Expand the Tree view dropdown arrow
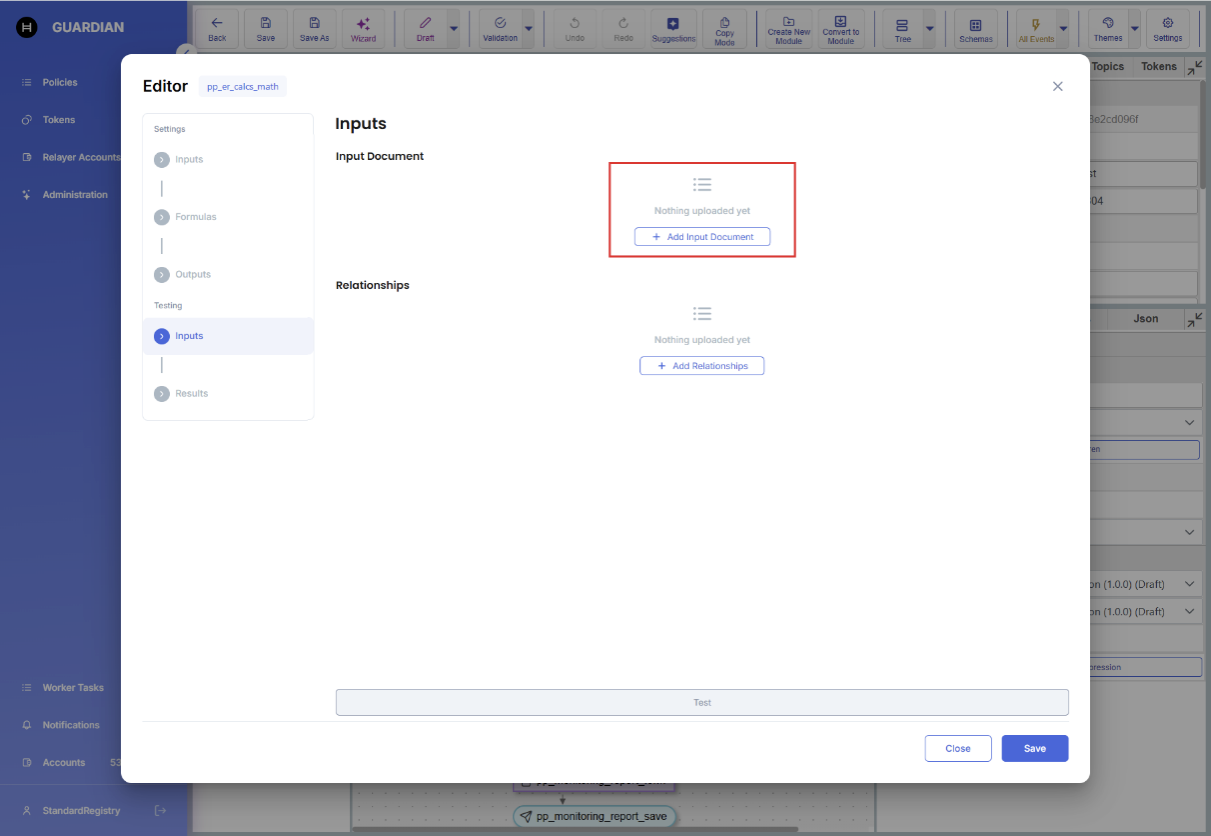1211x836 pixels. (930, 29)
